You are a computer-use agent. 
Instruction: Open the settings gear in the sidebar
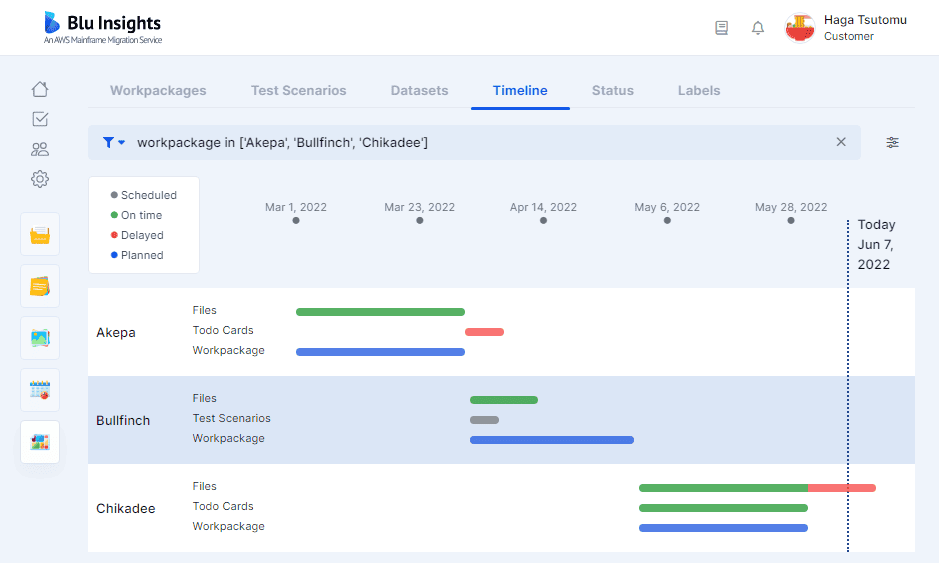[x=40, y=179]
